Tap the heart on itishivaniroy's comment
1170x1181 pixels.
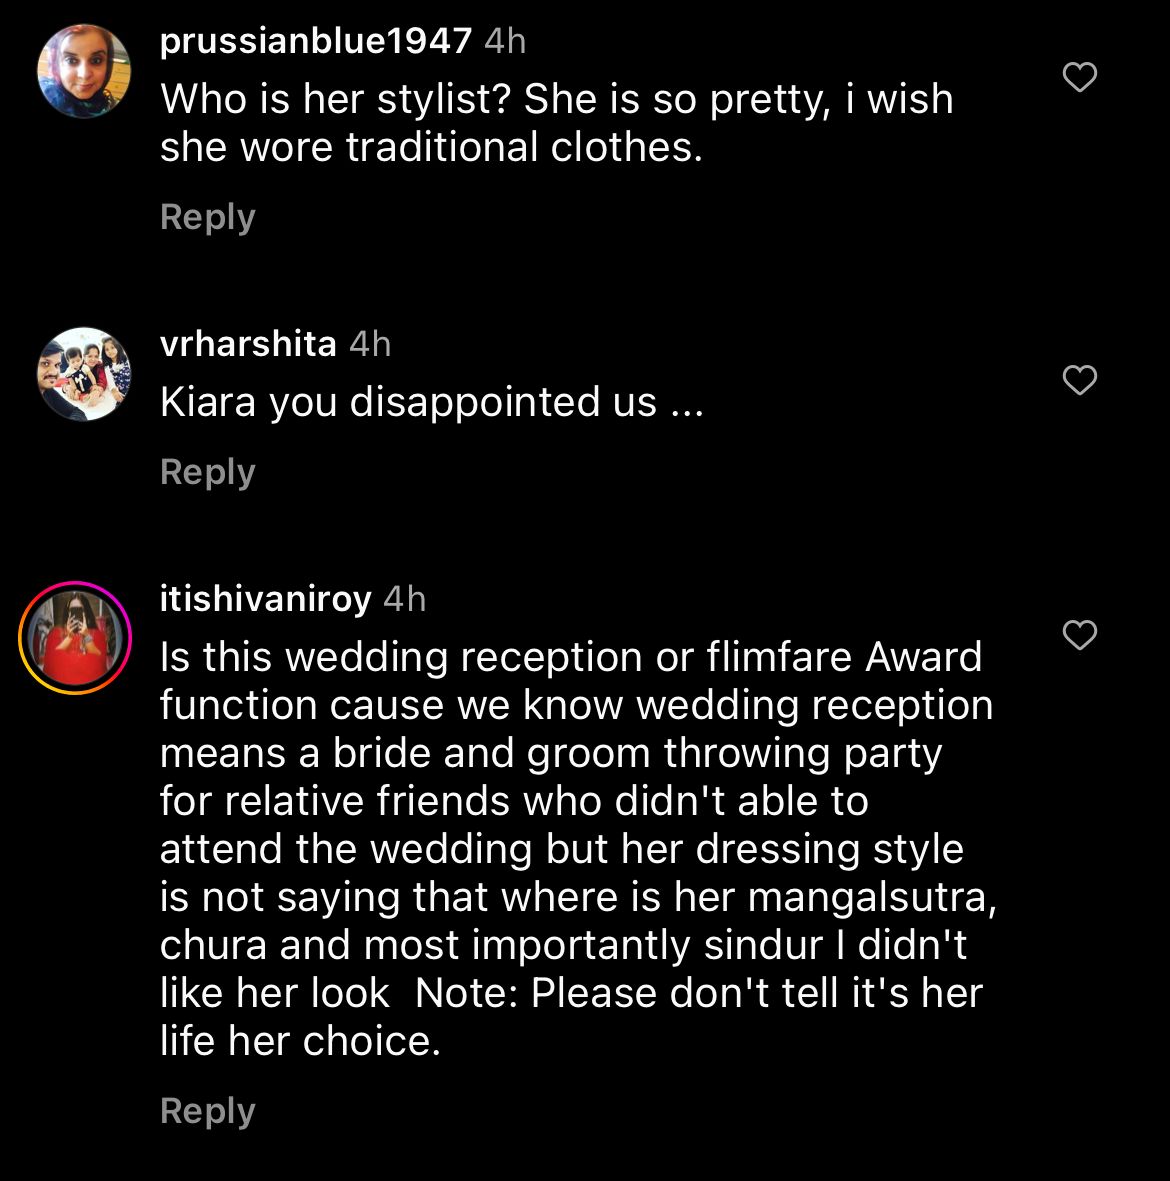click(1079, 635)
